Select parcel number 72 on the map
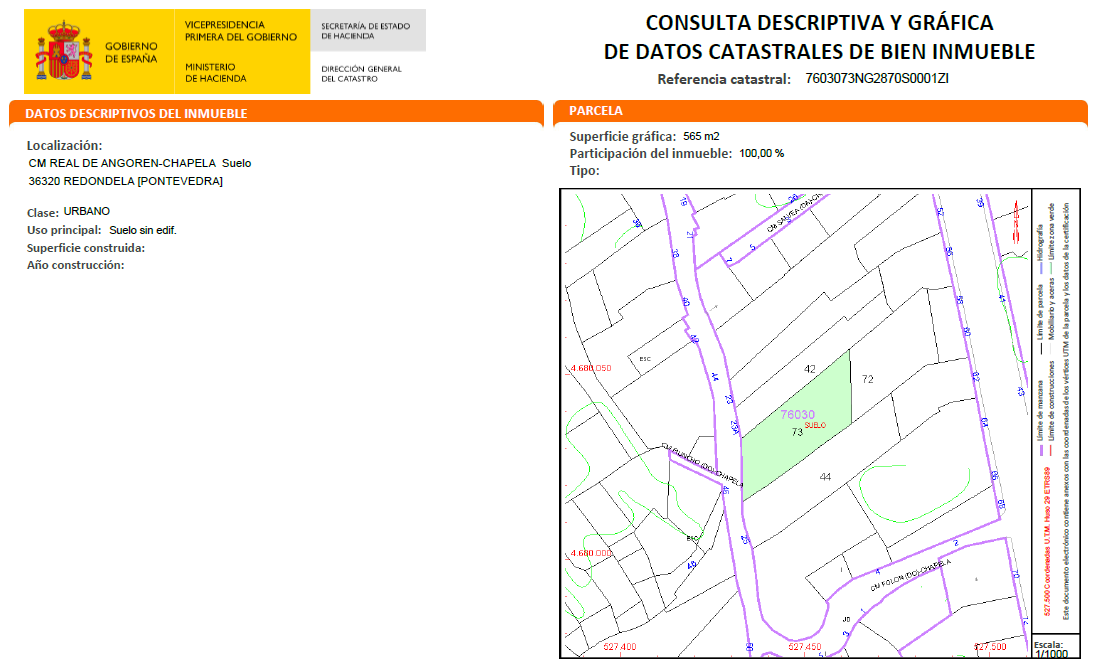This screenshot has height=667, width=1094. point(867,379)
